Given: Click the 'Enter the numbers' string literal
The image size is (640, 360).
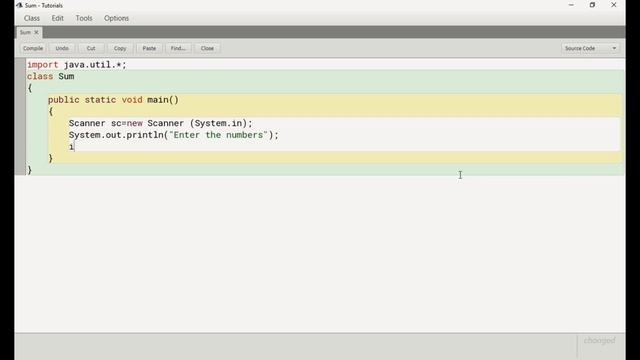Looking at the screenshot, I should click(x=218, y=135).
